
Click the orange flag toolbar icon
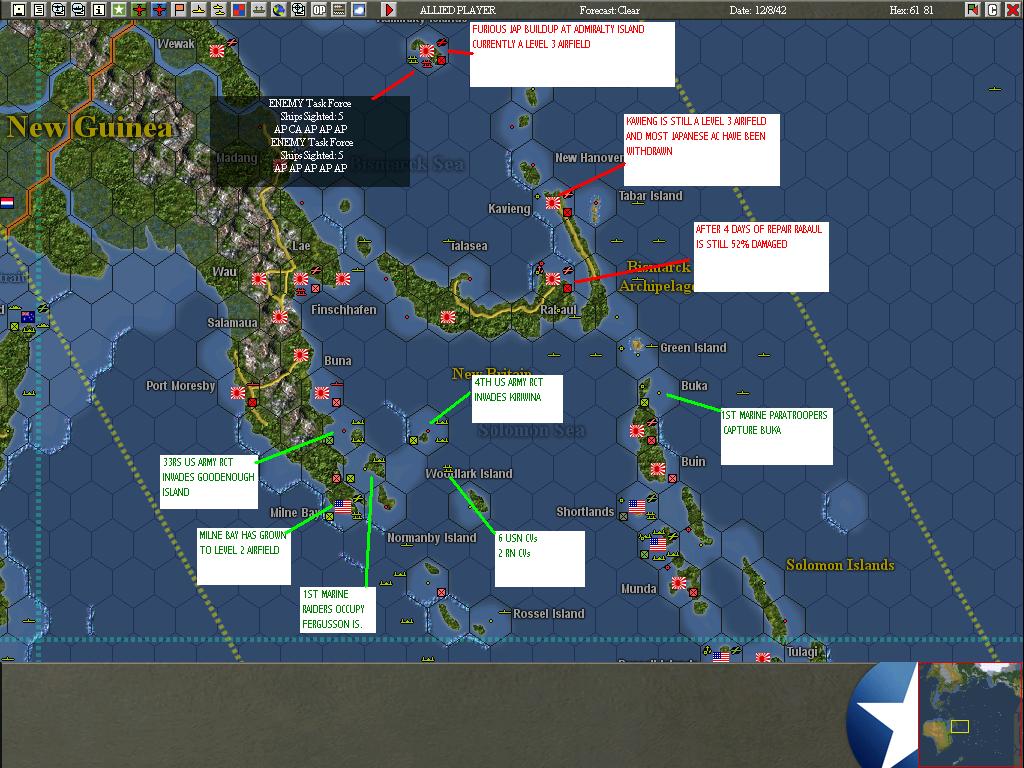pos(178,9)
